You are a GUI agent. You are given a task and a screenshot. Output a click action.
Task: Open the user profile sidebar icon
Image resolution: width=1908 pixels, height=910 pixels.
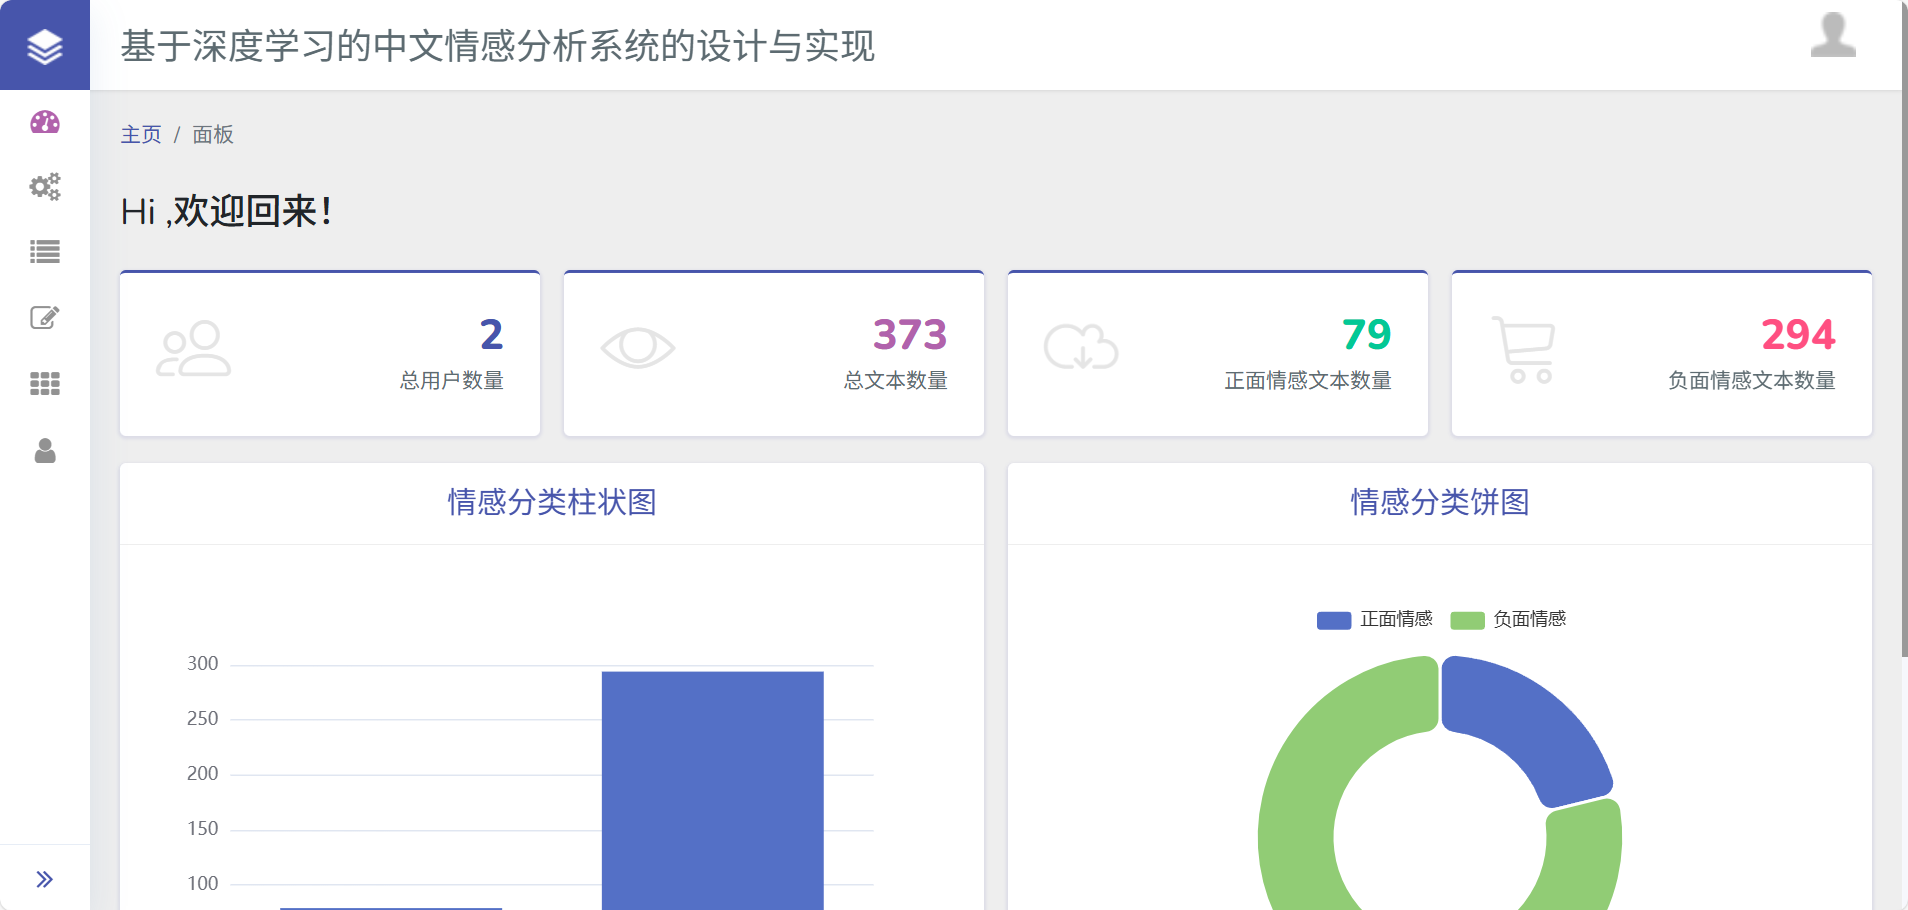[45, 451]
